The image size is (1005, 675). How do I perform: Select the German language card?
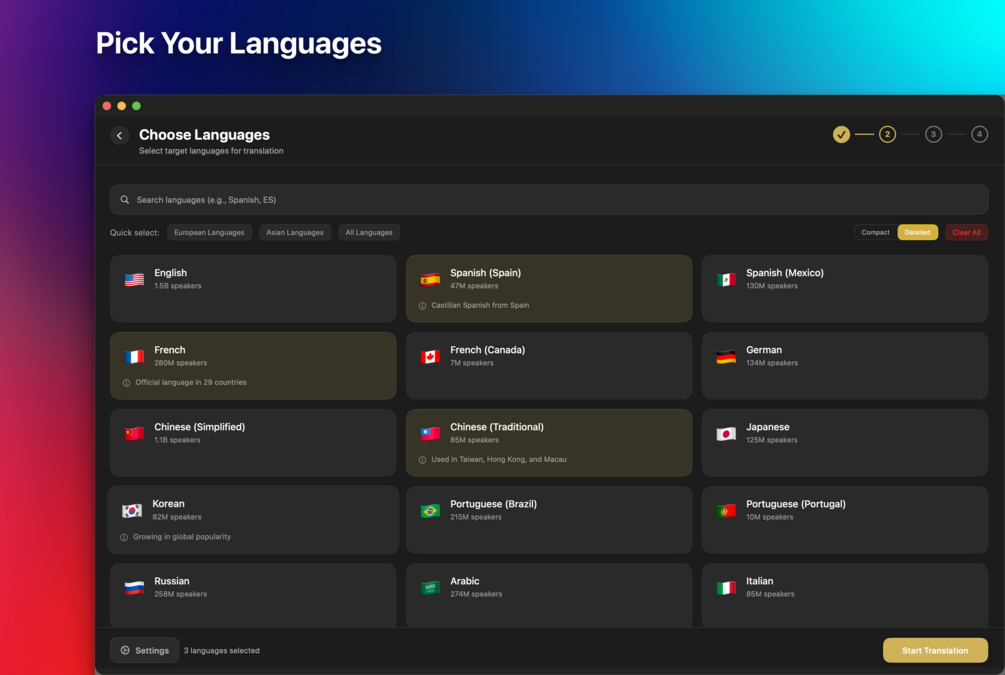[x=845, y=365]
